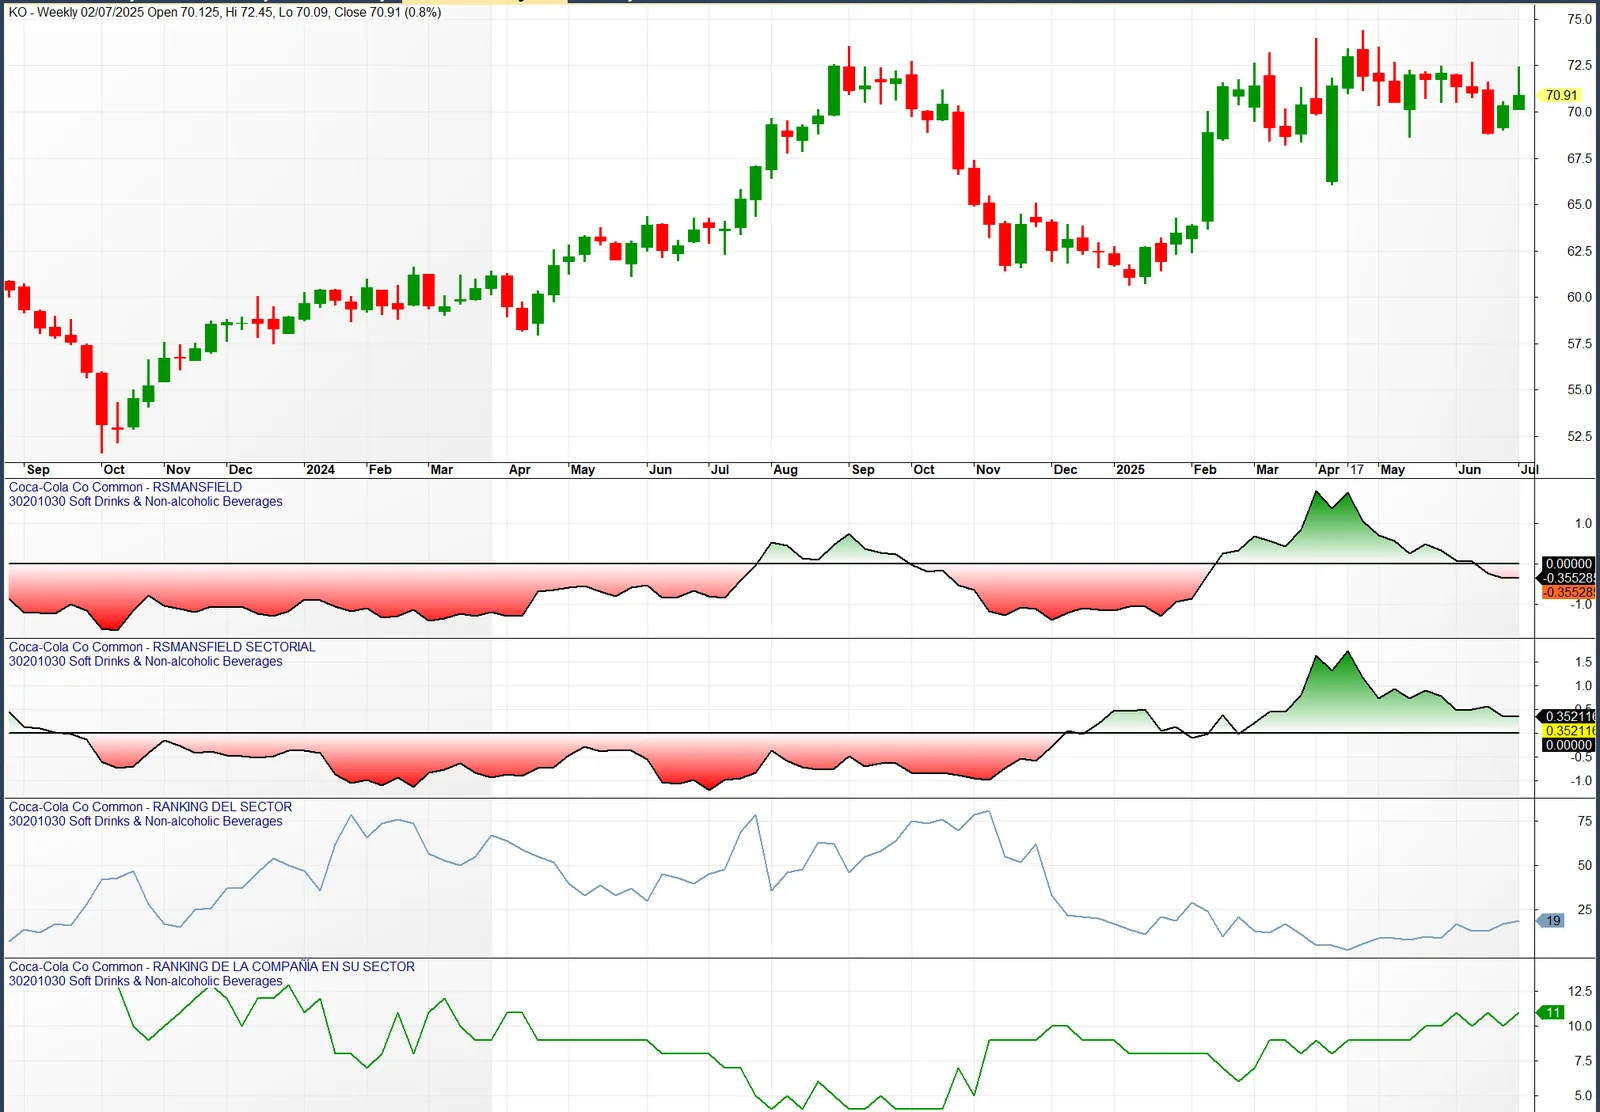
Task: Click the yellow 0.352116 value tag
Action: pos(1568,731)
